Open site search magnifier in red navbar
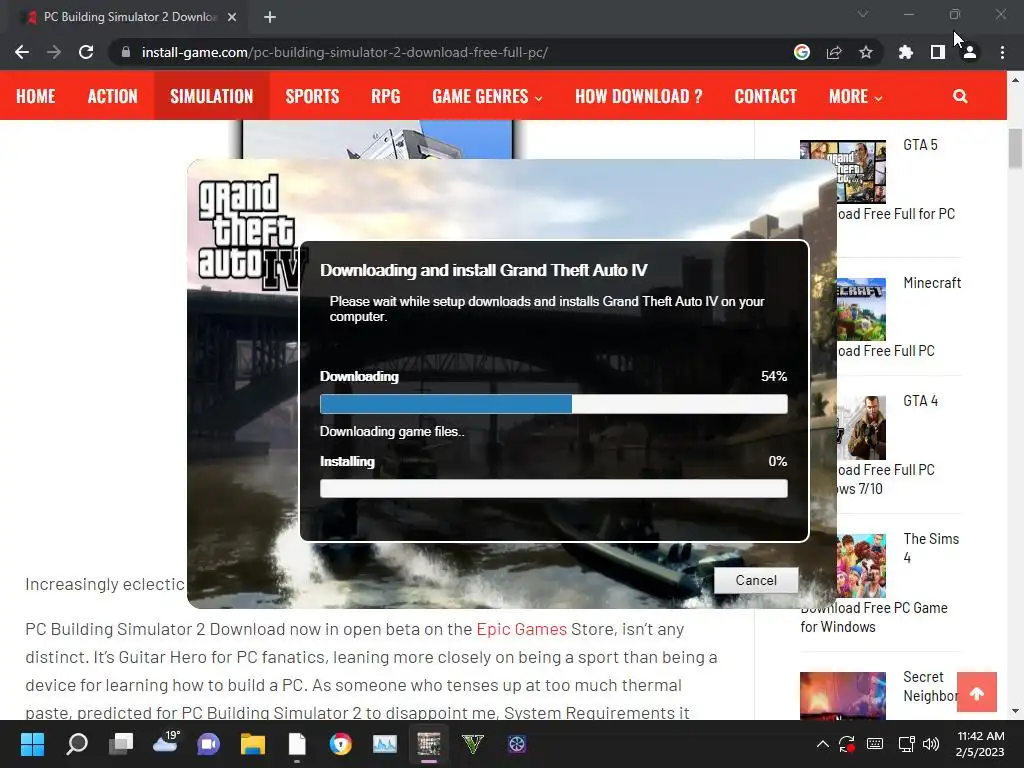This screenshot has width=1024, height=768. click(960, 96)
